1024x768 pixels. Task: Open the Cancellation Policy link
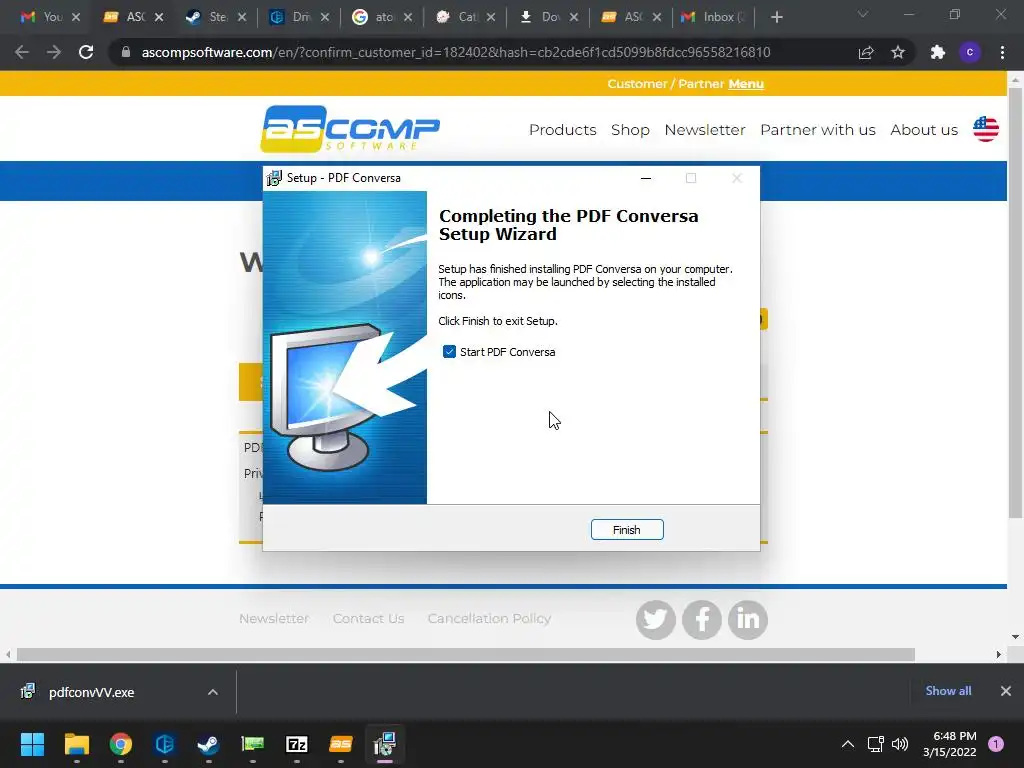point(489,618)
